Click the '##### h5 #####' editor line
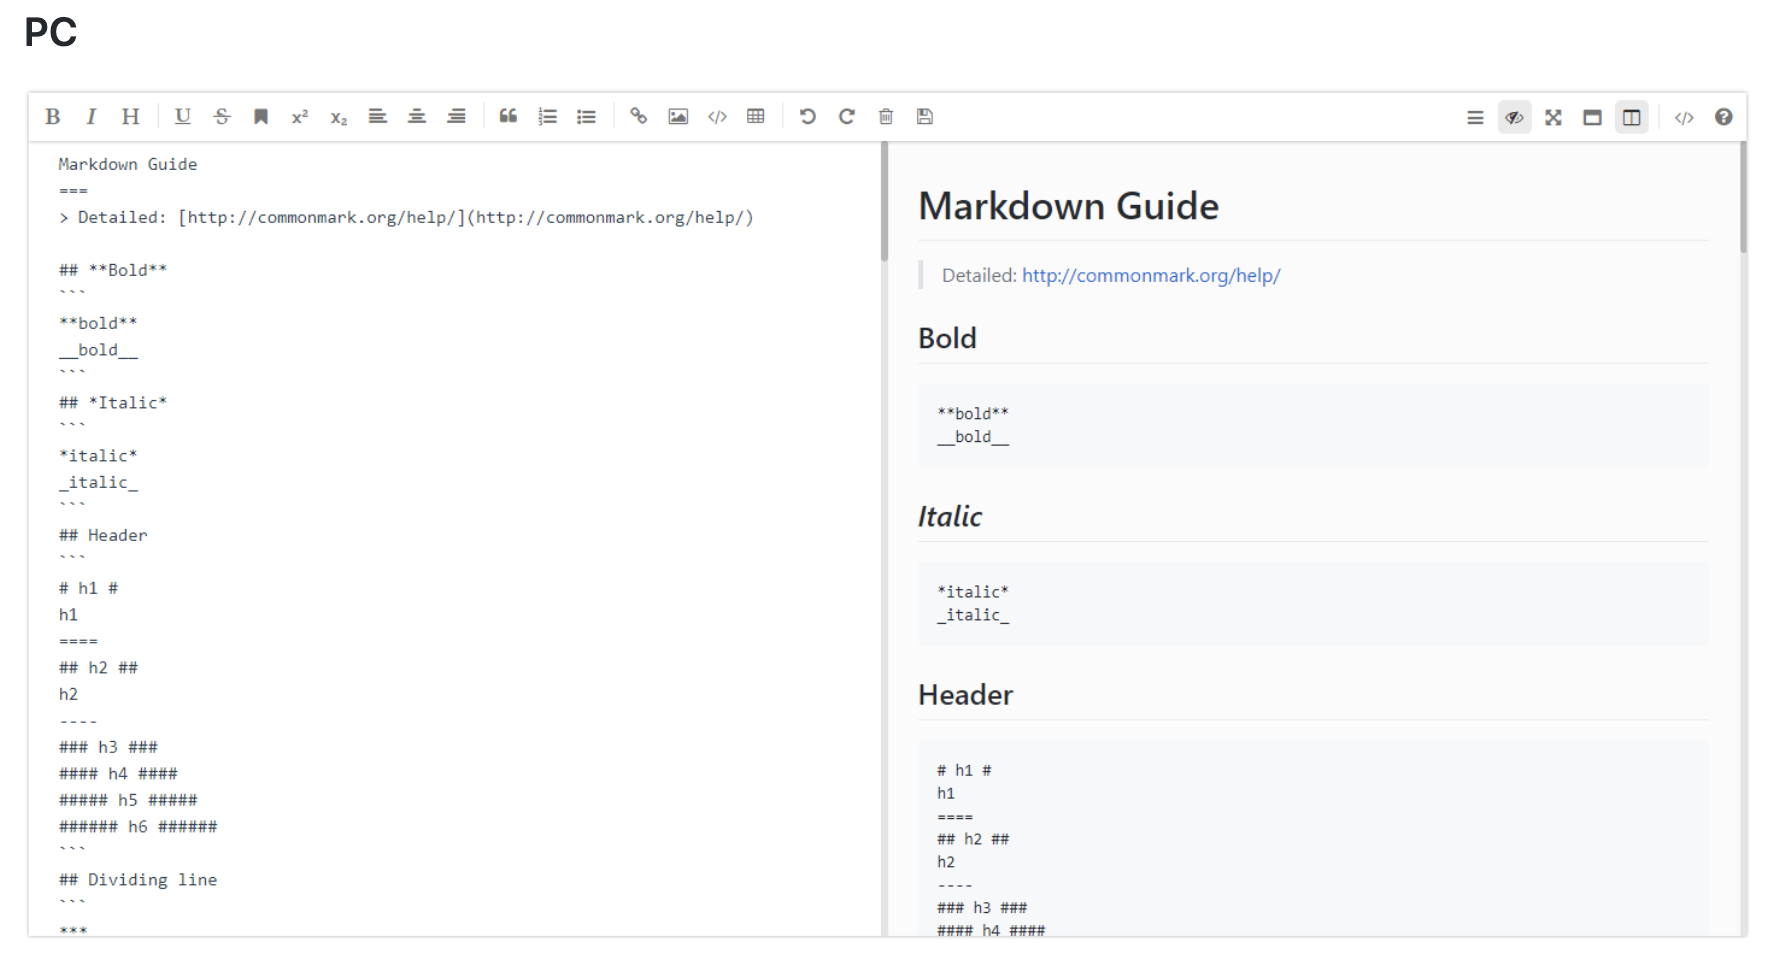 pyautogui.click(x=128, y=800)
